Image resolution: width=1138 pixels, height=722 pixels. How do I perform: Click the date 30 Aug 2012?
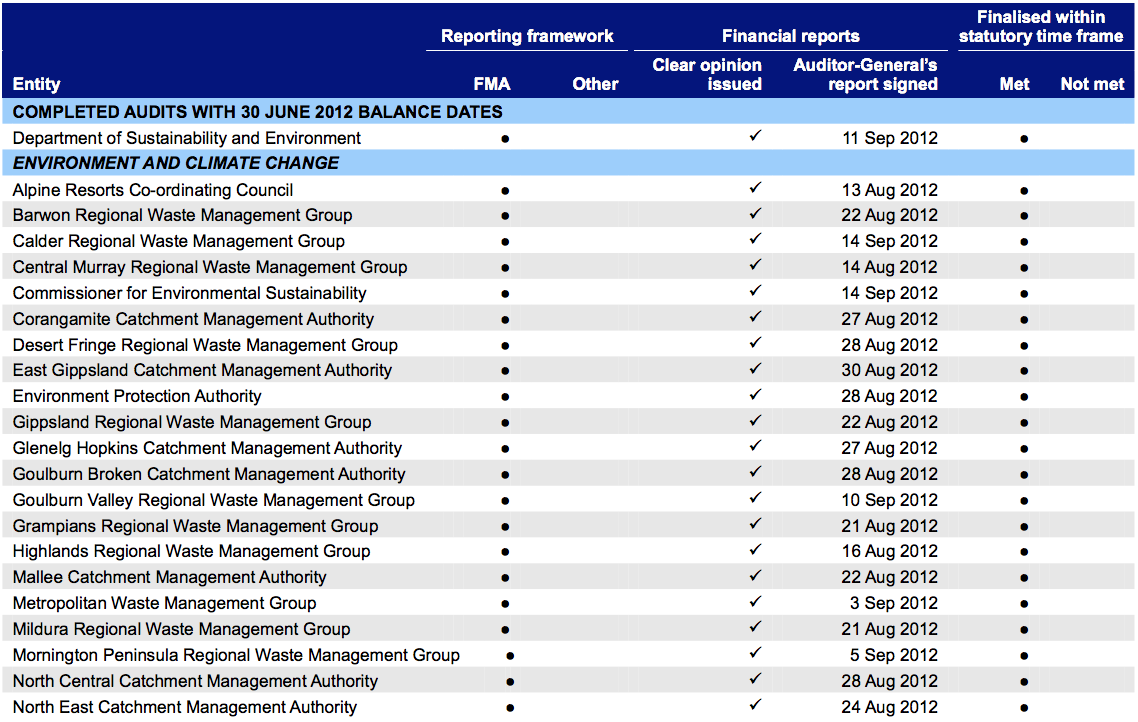pos(890,370)
